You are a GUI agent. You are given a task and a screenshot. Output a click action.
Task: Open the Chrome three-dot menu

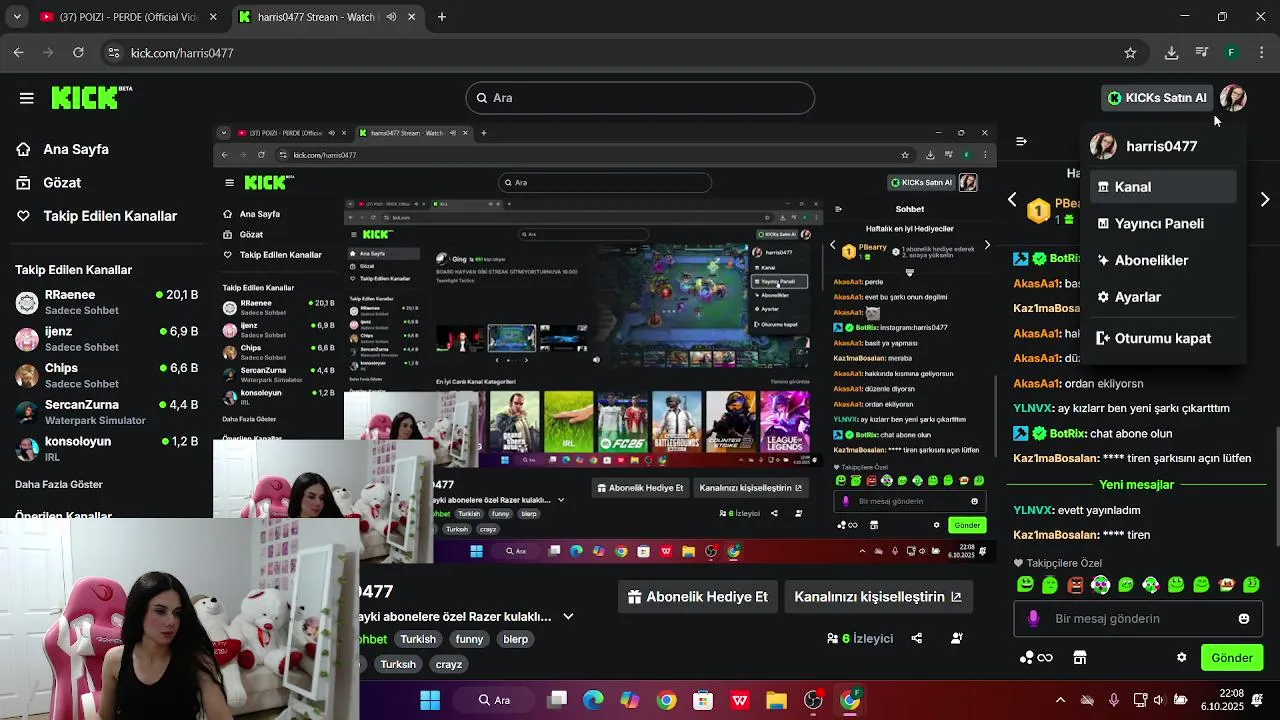click(1261, 53)
